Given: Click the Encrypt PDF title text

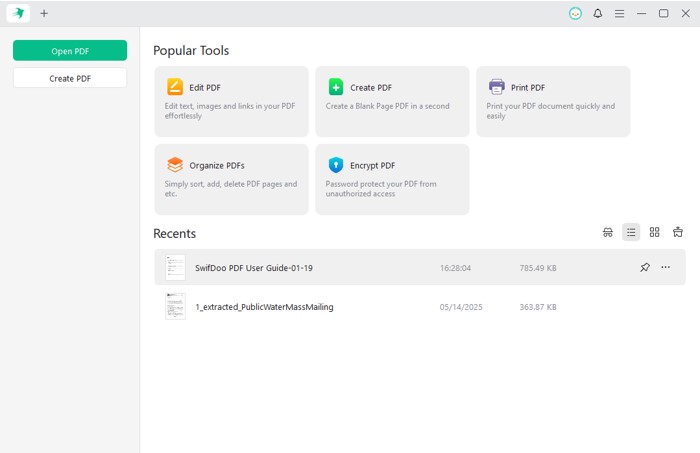Looking at the screenshot, I should point(372,166).
